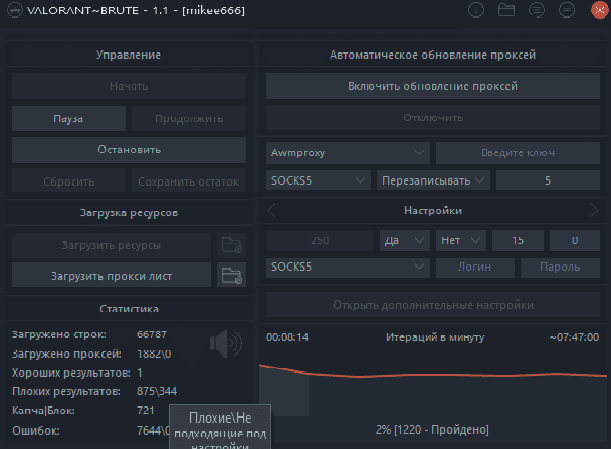611x449 pixels.
Task: Click the Логин input field
Action: (475, 267)
